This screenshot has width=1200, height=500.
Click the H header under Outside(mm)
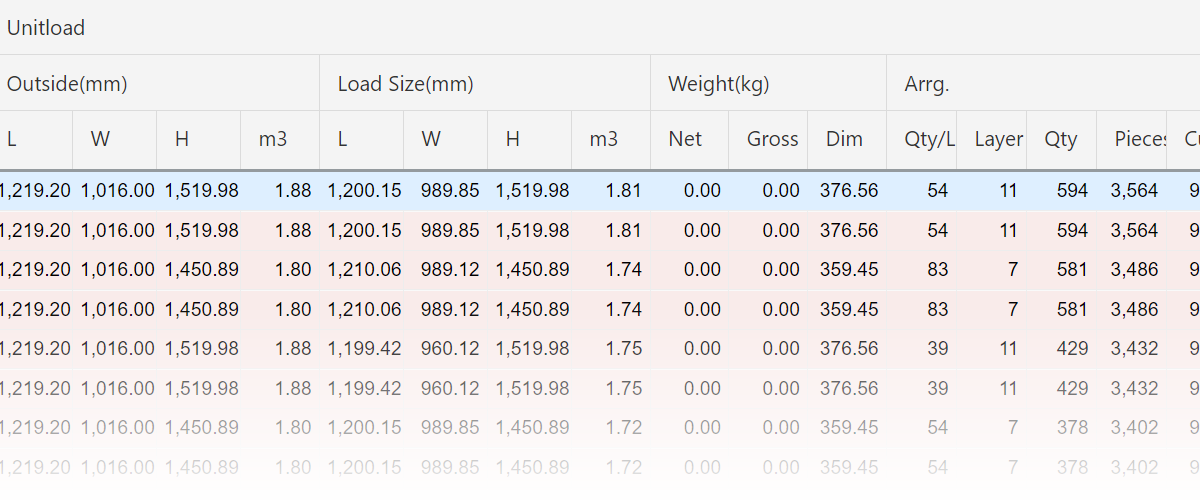182,139
